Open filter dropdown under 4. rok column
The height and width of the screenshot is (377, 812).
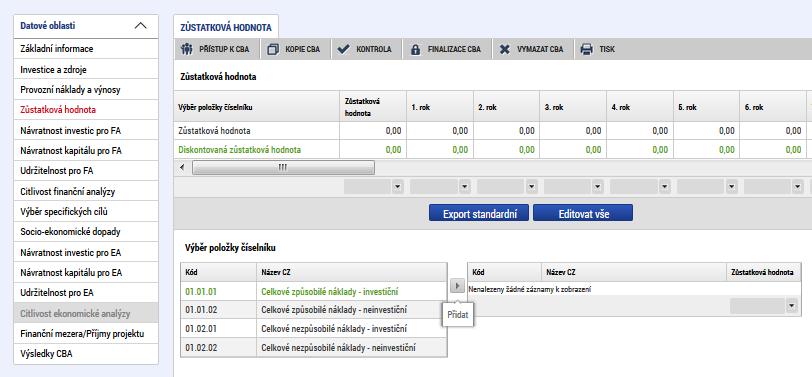(x=664, y=187)
